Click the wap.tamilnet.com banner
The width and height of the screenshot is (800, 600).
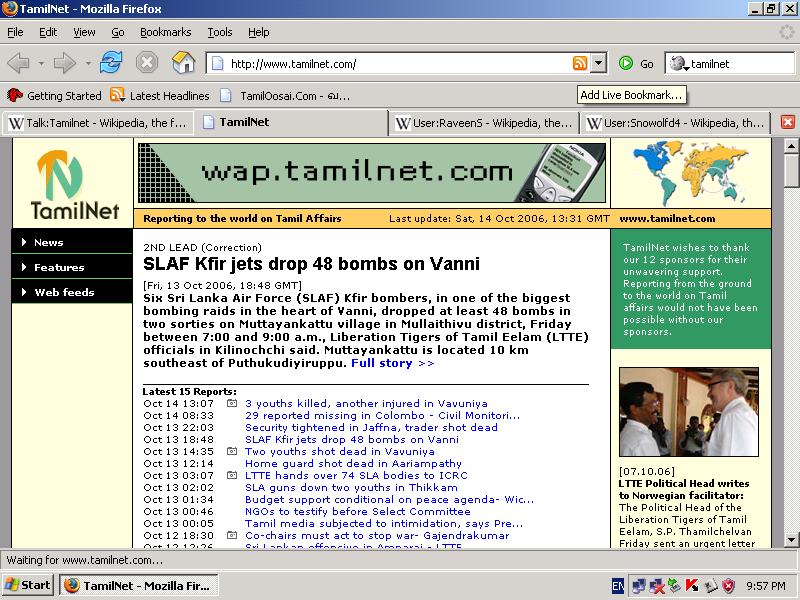coord(372,173)
